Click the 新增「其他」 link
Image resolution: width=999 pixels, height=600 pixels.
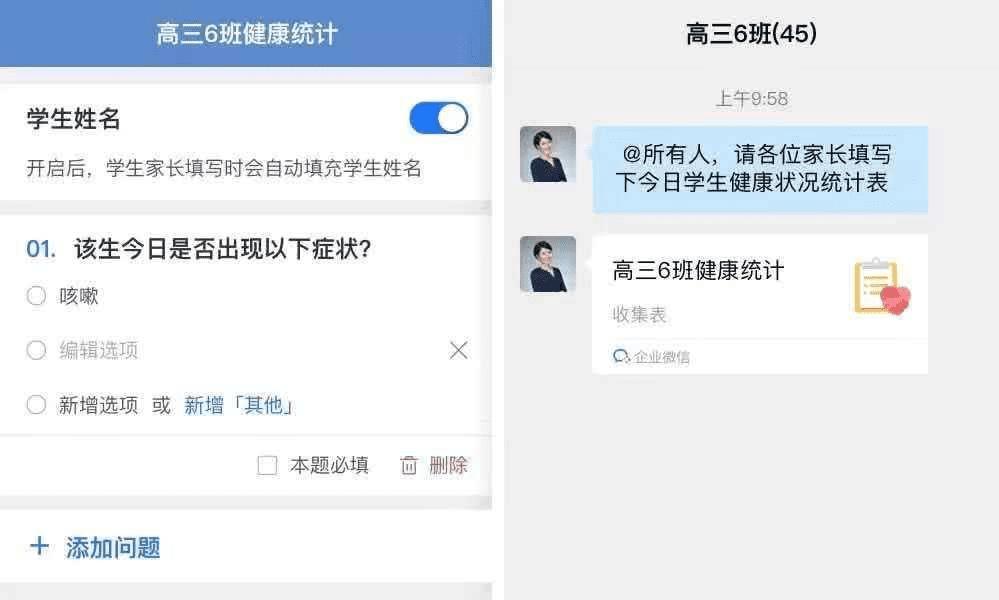pos(240,405)
